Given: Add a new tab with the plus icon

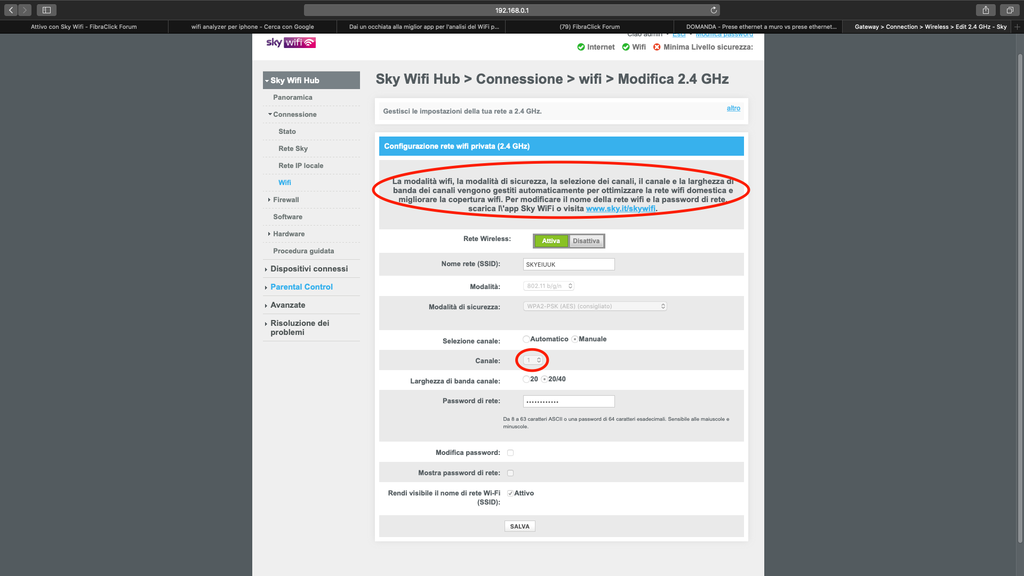Looking at the screenshot, I should [x=1017, y=27].
